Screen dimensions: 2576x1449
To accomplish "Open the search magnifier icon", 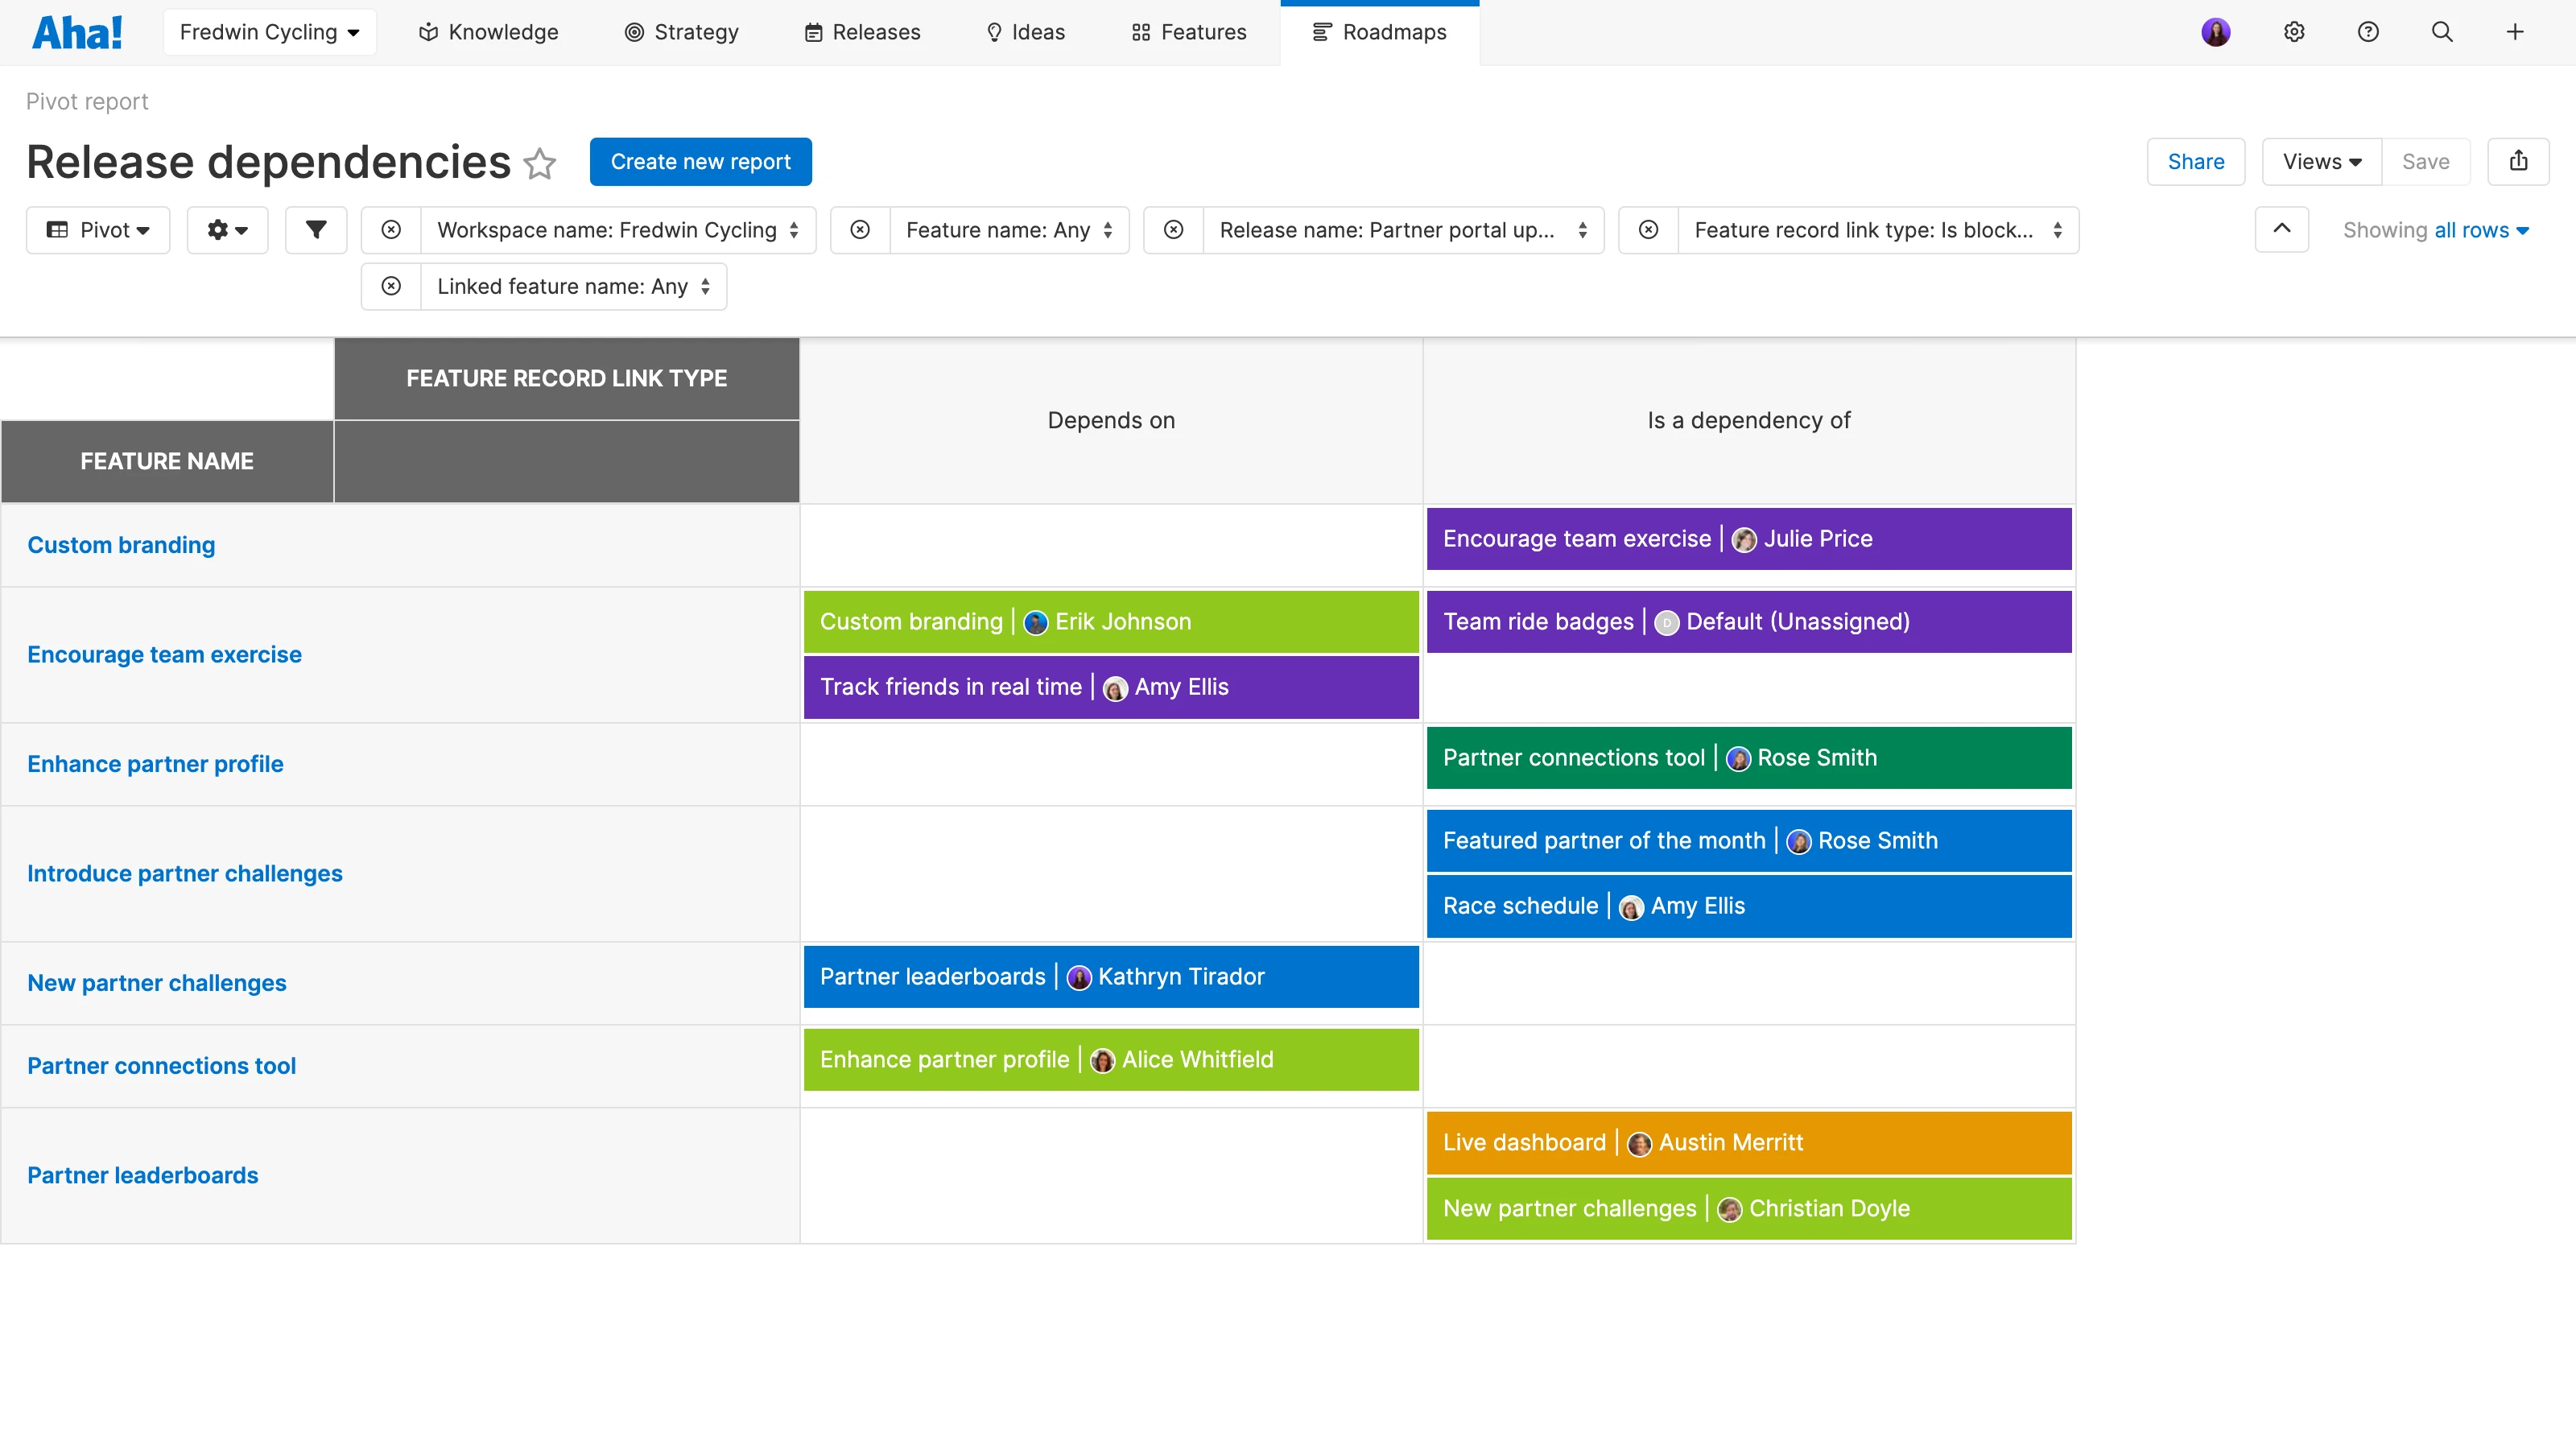I will (x=2441, y=32).
